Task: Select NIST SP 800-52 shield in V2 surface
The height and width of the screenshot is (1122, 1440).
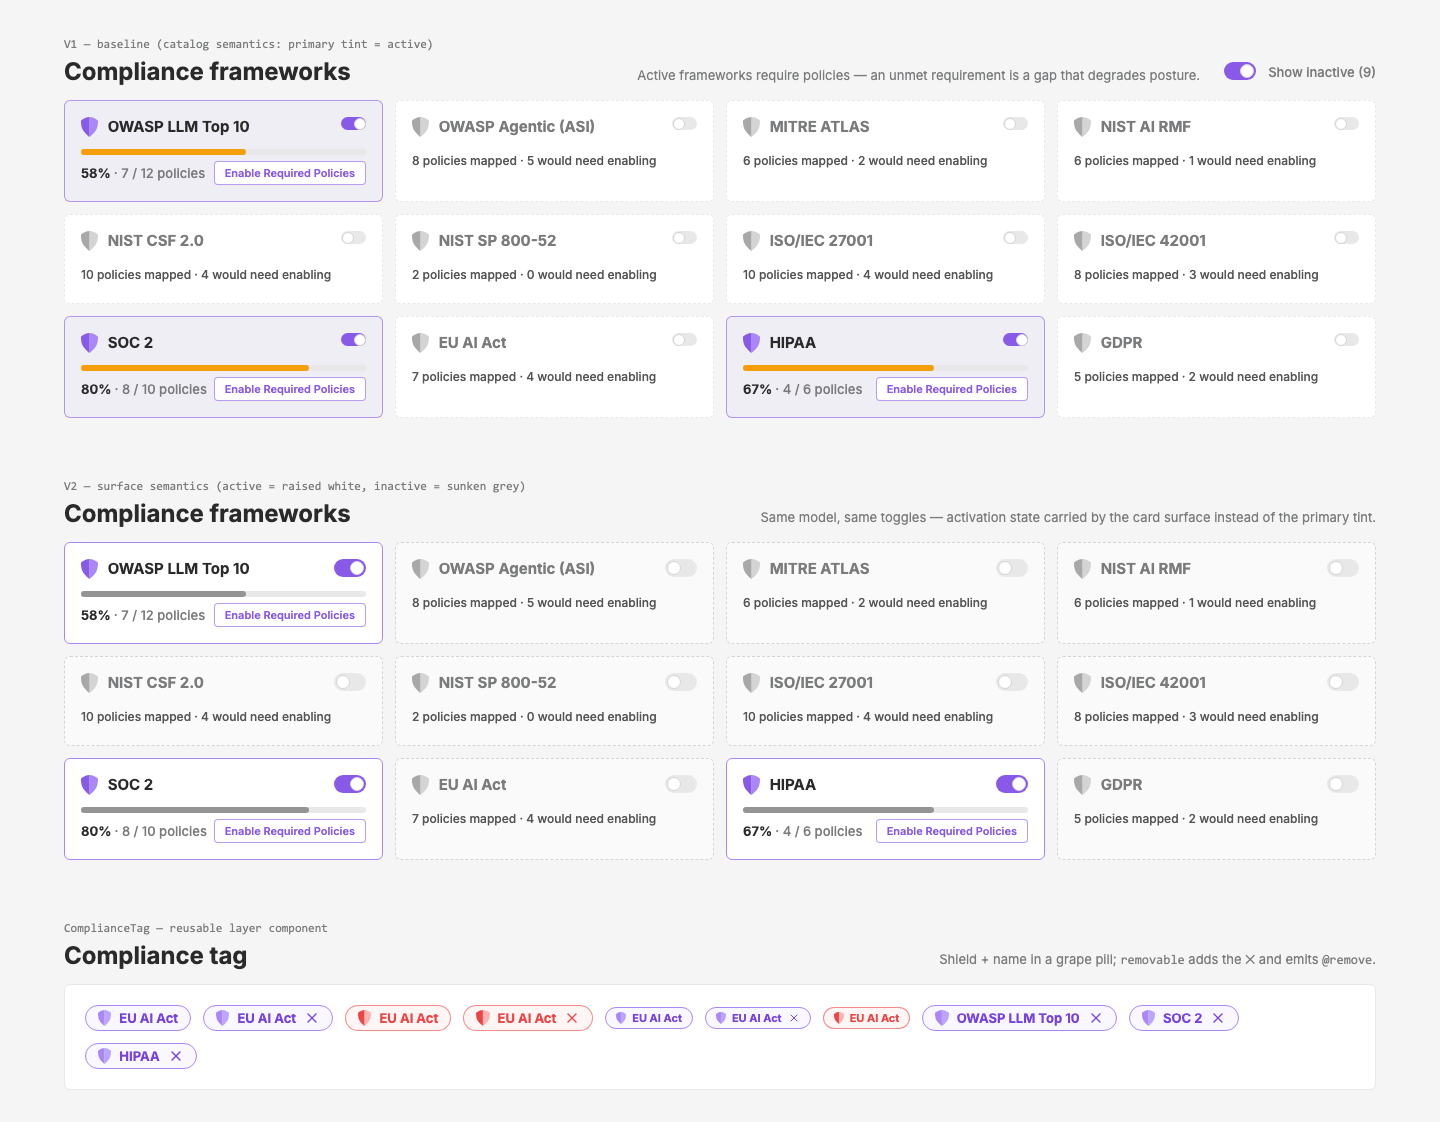Action: 421,683
